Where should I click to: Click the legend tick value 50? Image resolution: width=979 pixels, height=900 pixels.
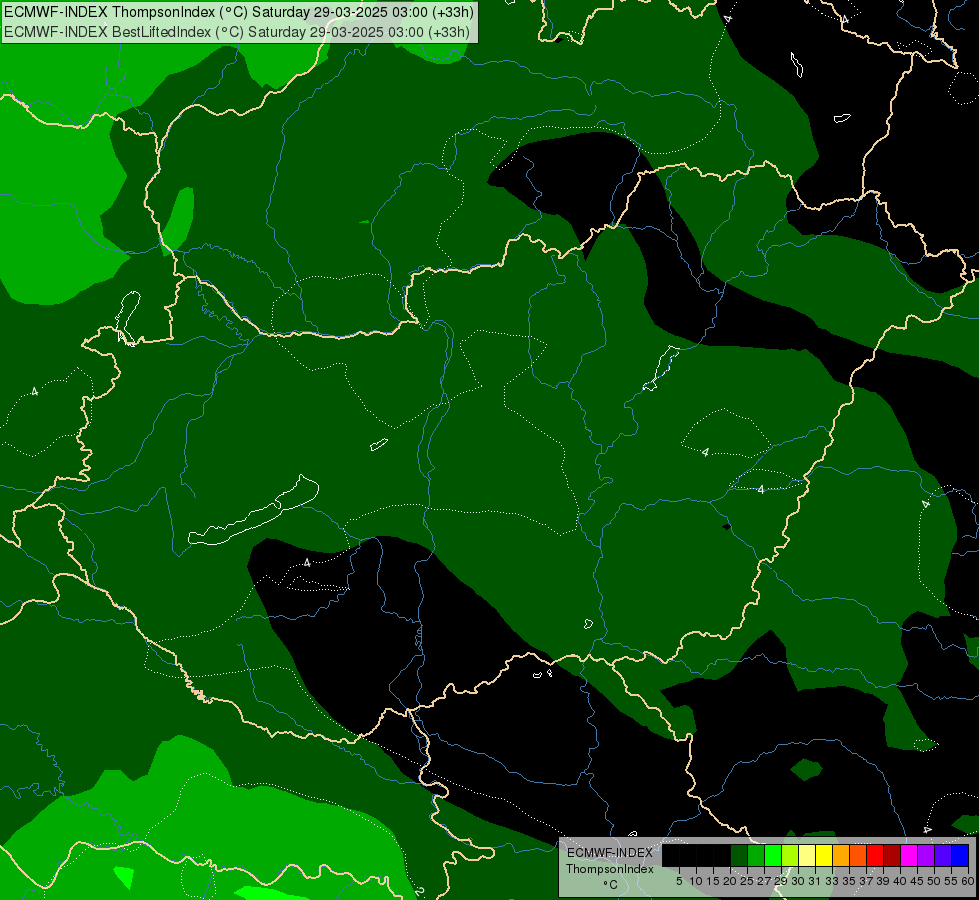pos(933,881)
